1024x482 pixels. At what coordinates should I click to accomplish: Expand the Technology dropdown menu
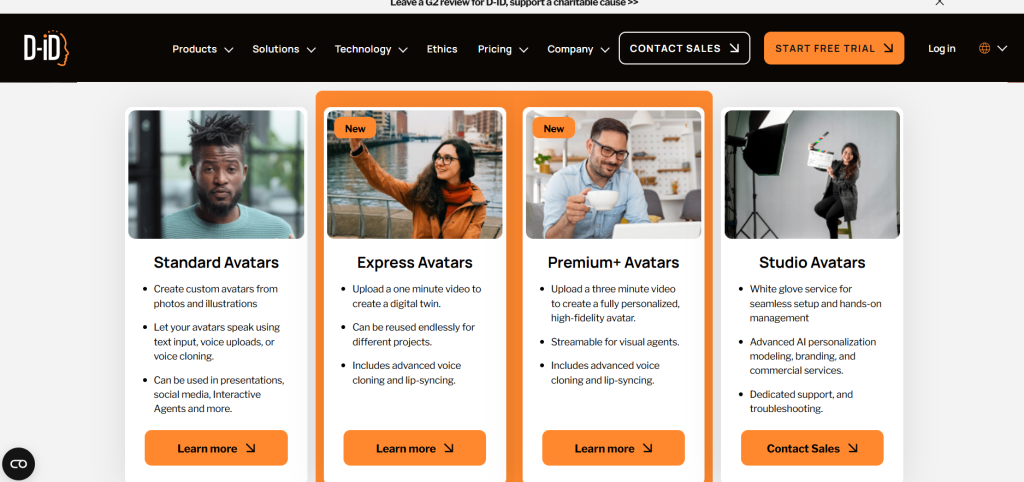click(371, 49)
